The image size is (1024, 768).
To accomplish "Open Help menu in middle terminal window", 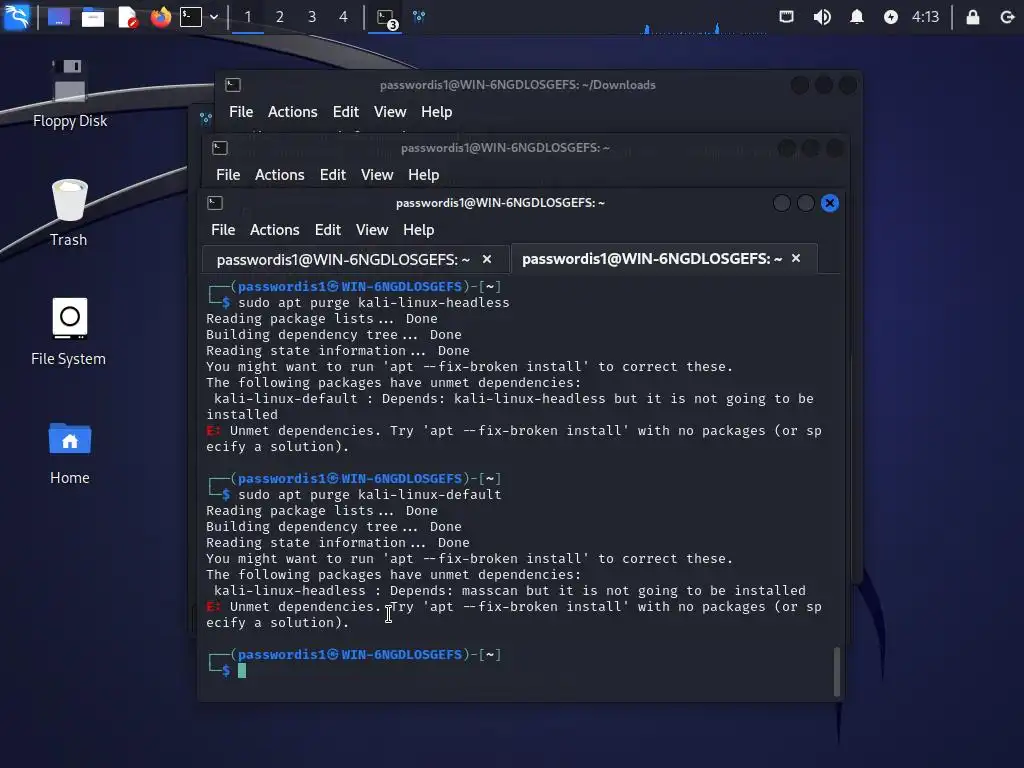I will click(x=424, y=175).
